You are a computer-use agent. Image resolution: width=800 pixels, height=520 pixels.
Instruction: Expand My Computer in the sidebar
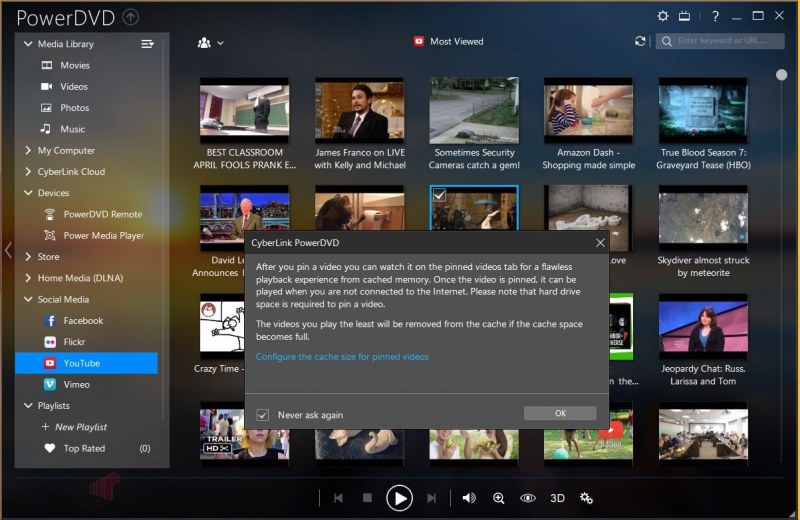[28, 151]
